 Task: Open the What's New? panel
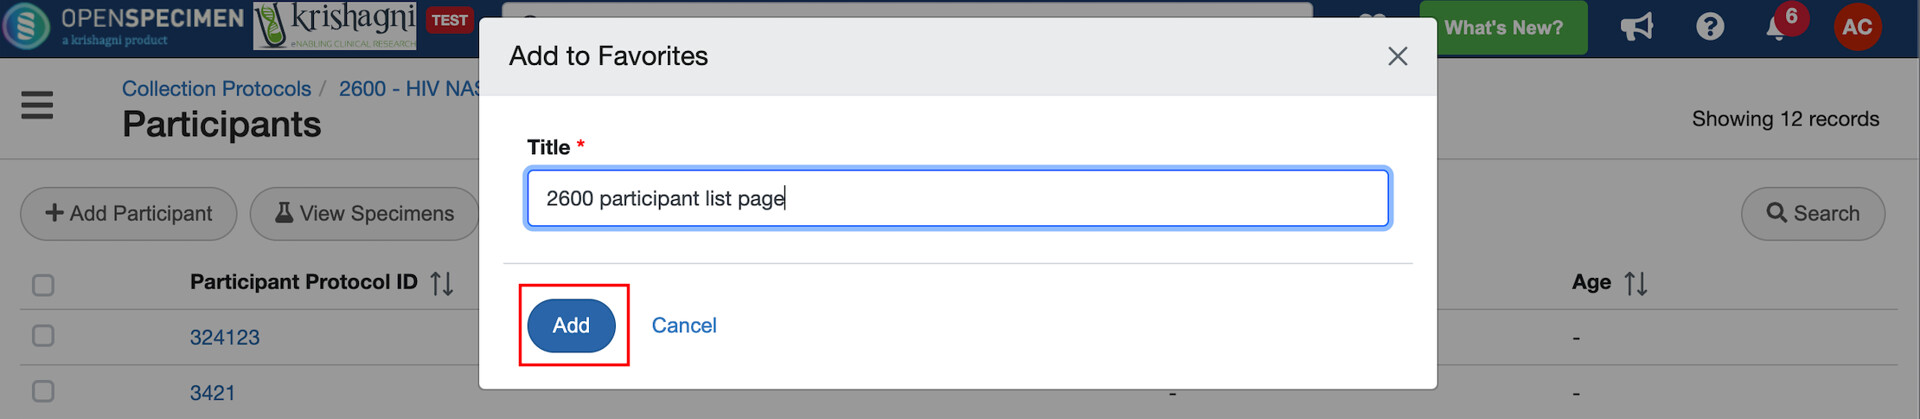tap(1502, 28)
